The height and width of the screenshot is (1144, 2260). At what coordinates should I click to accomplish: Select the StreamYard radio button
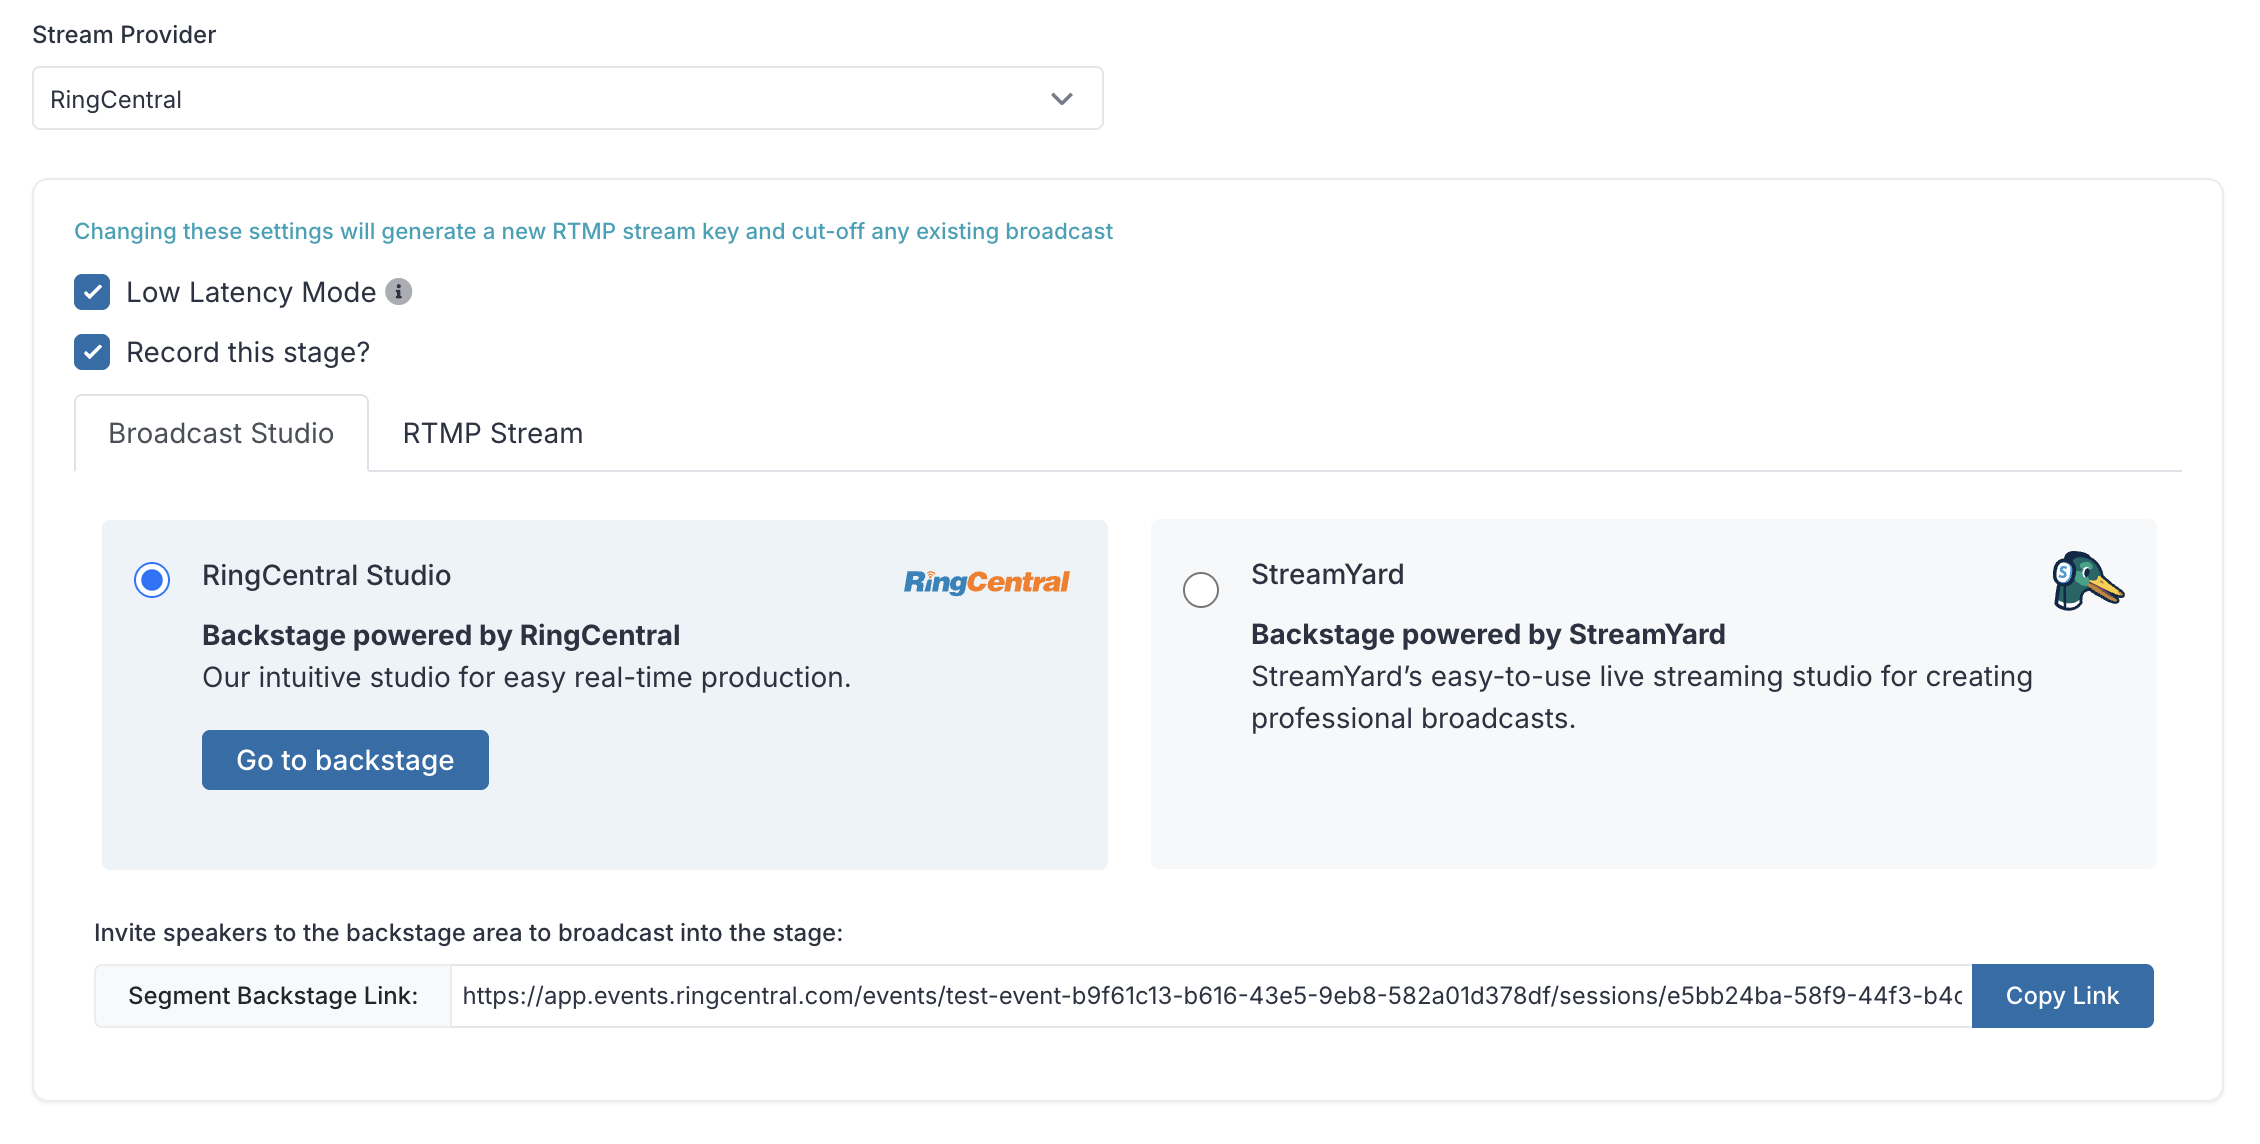coord(1201,590)
